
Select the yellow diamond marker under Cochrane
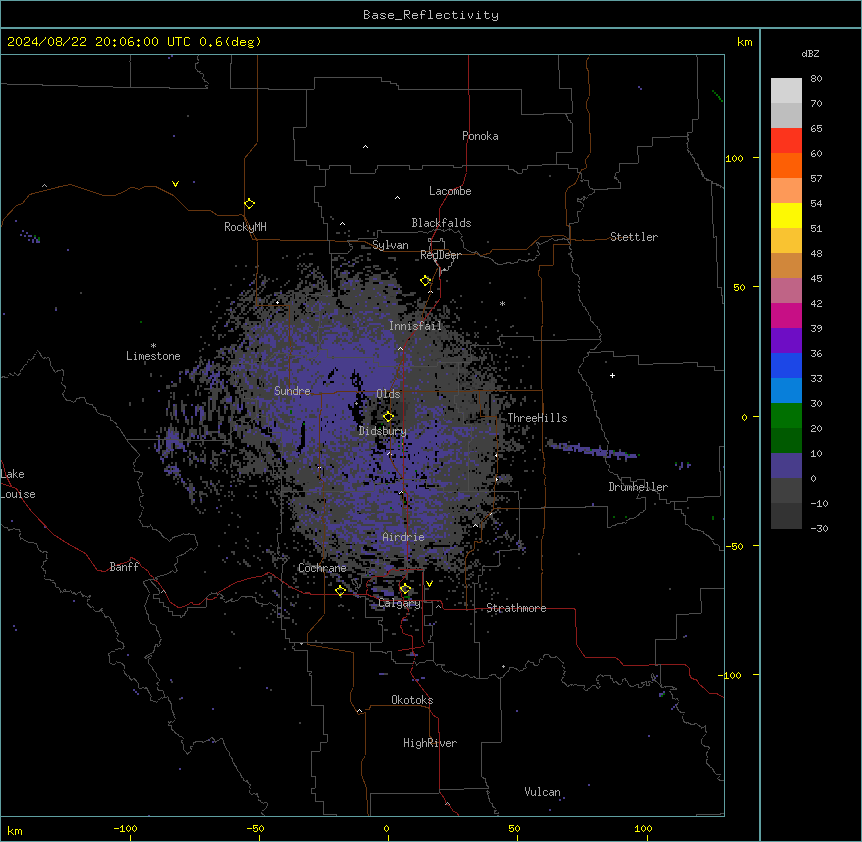click(340, 590)
